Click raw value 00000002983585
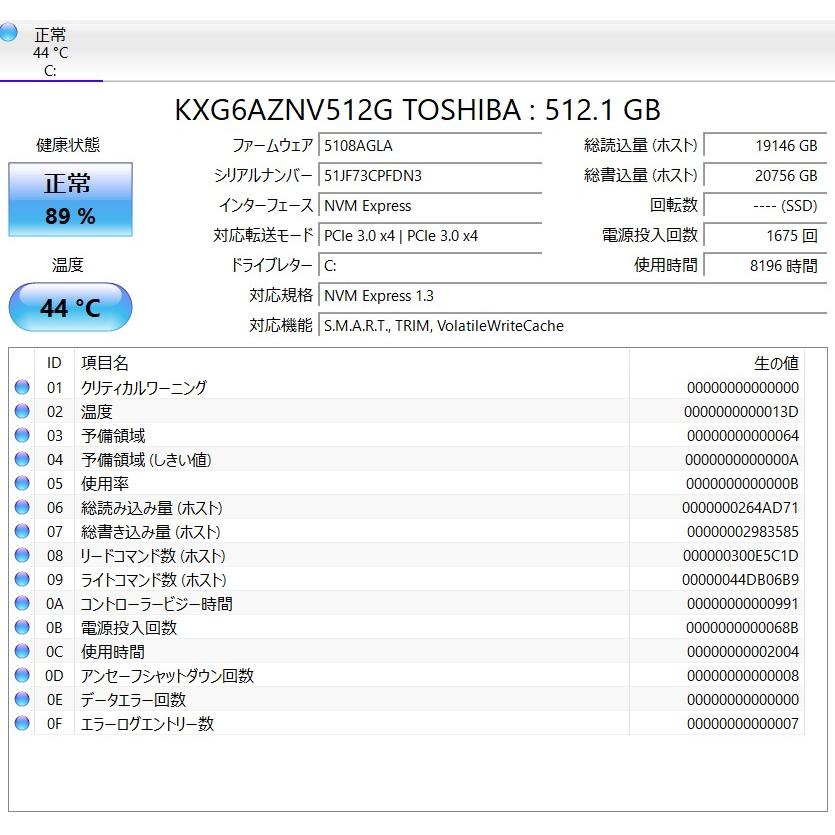 pyautogui.click(x=742, y=531)
